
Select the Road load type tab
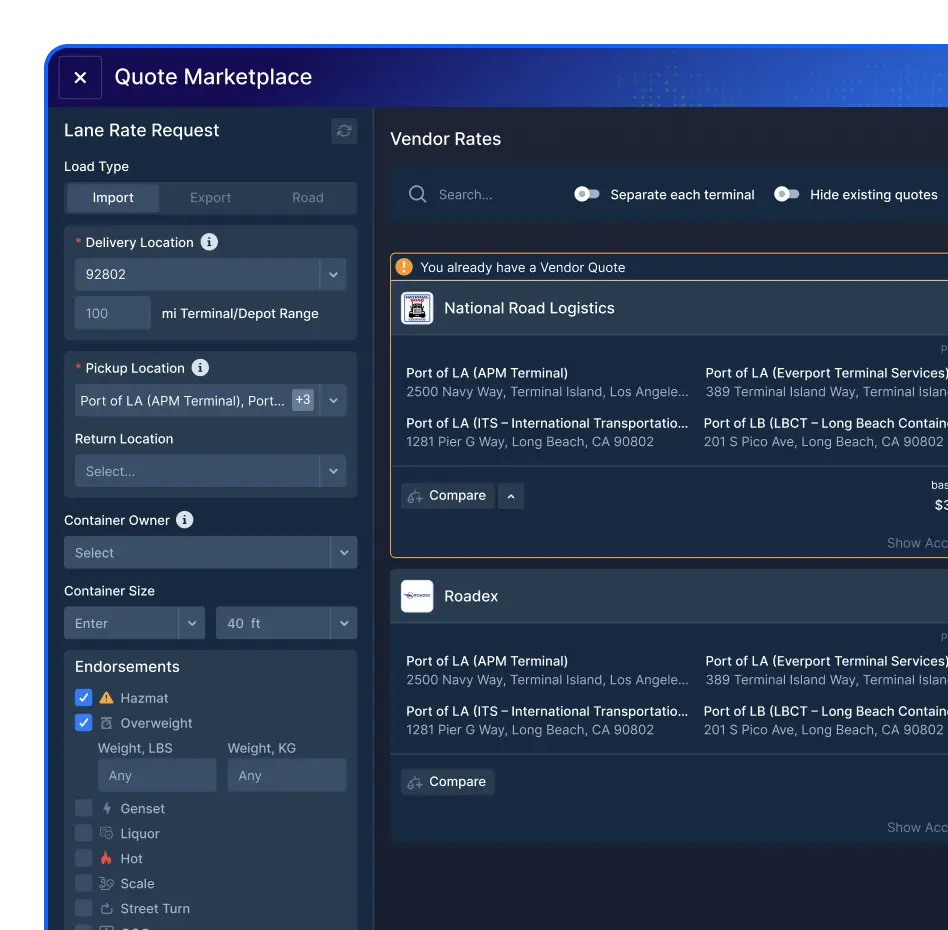point(307,198)
